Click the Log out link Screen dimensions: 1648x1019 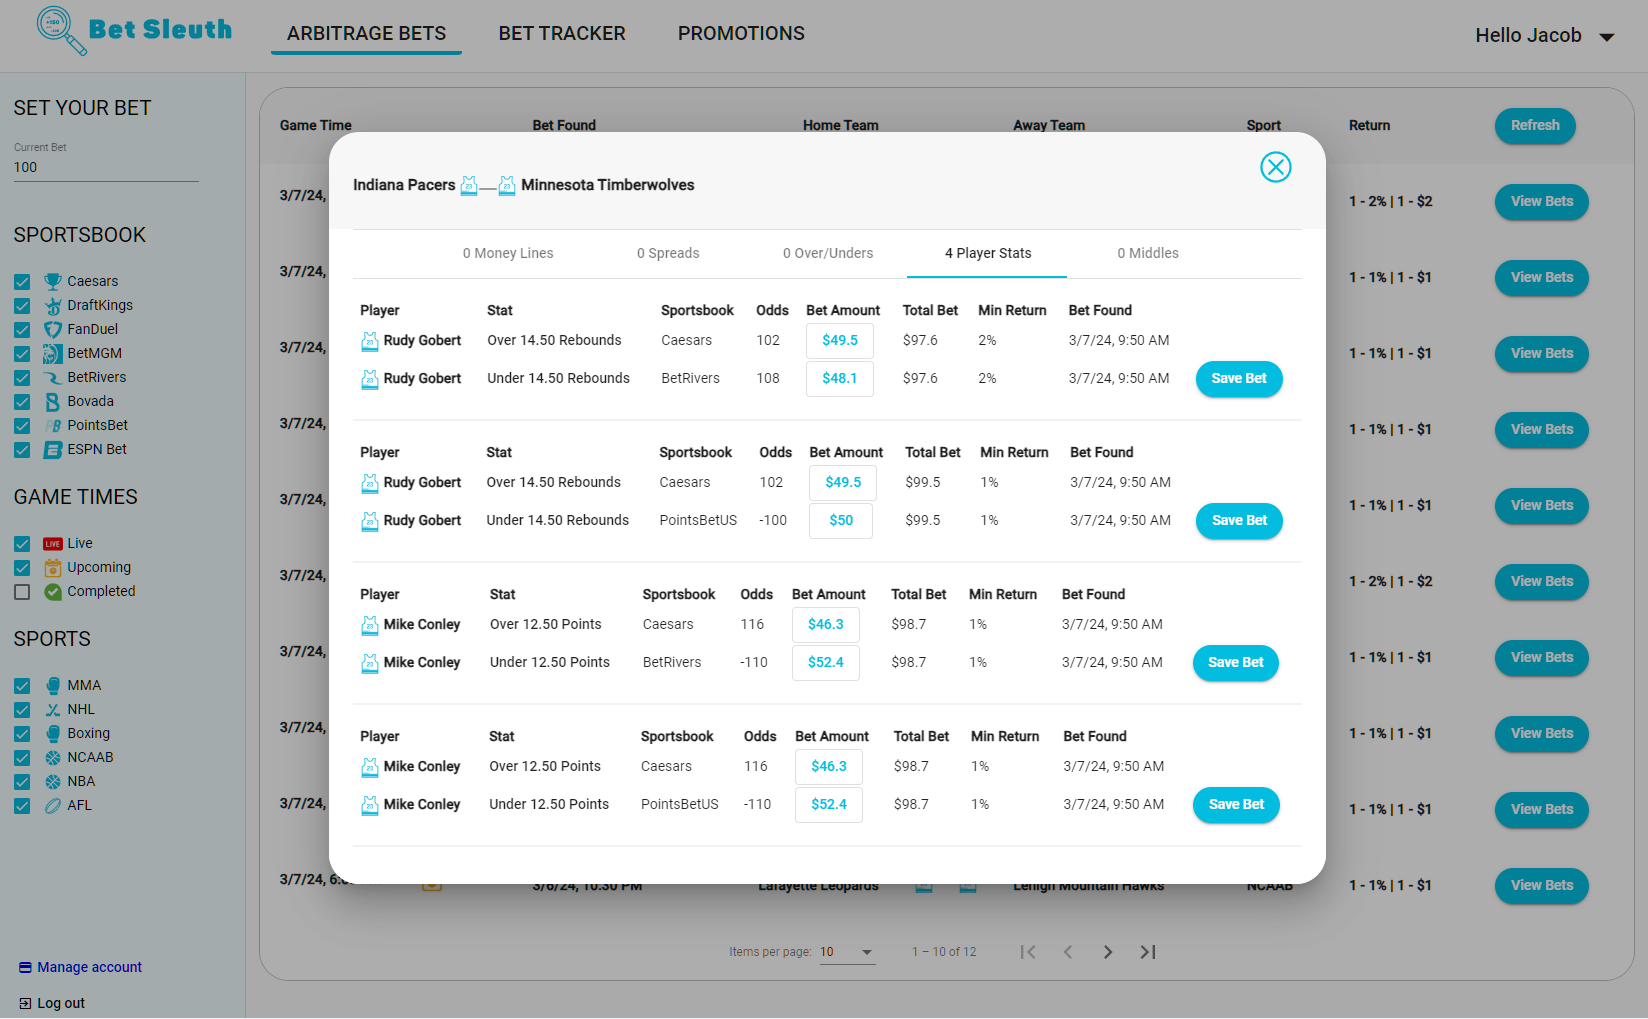[52, 1004]
